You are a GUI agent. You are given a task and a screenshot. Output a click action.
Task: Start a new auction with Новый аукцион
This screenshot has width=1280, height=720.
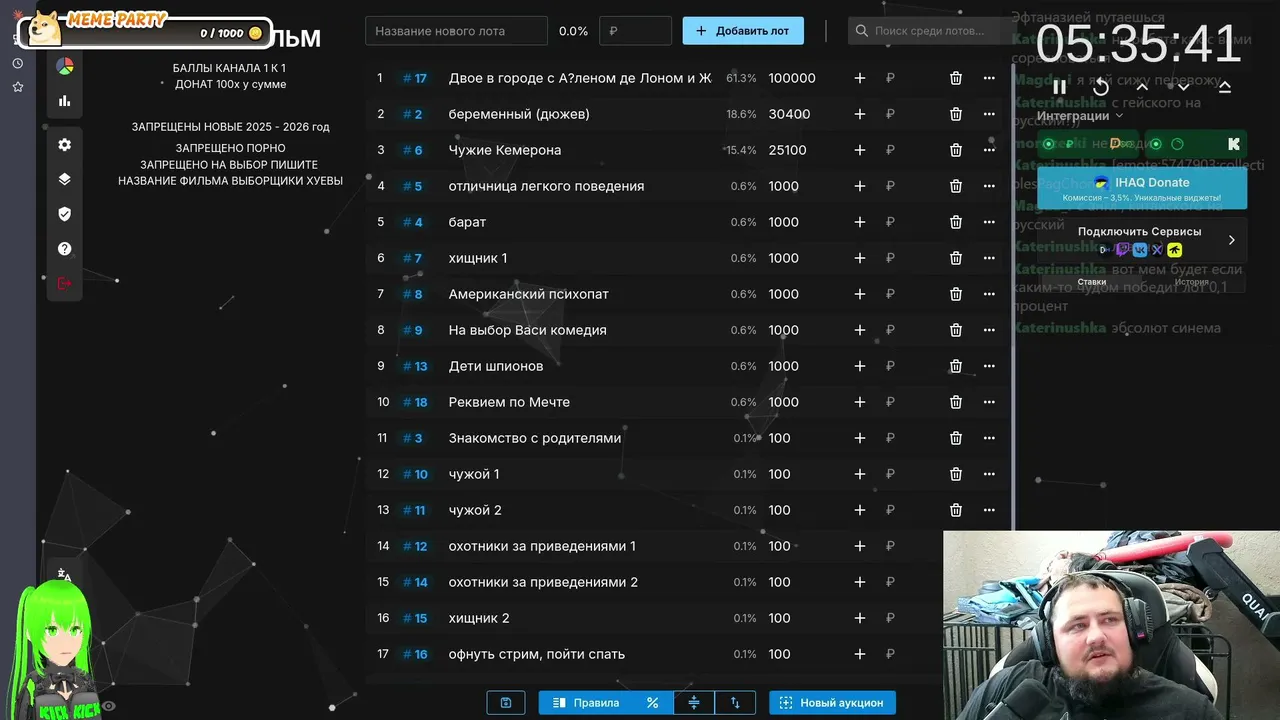pos(832,703)
